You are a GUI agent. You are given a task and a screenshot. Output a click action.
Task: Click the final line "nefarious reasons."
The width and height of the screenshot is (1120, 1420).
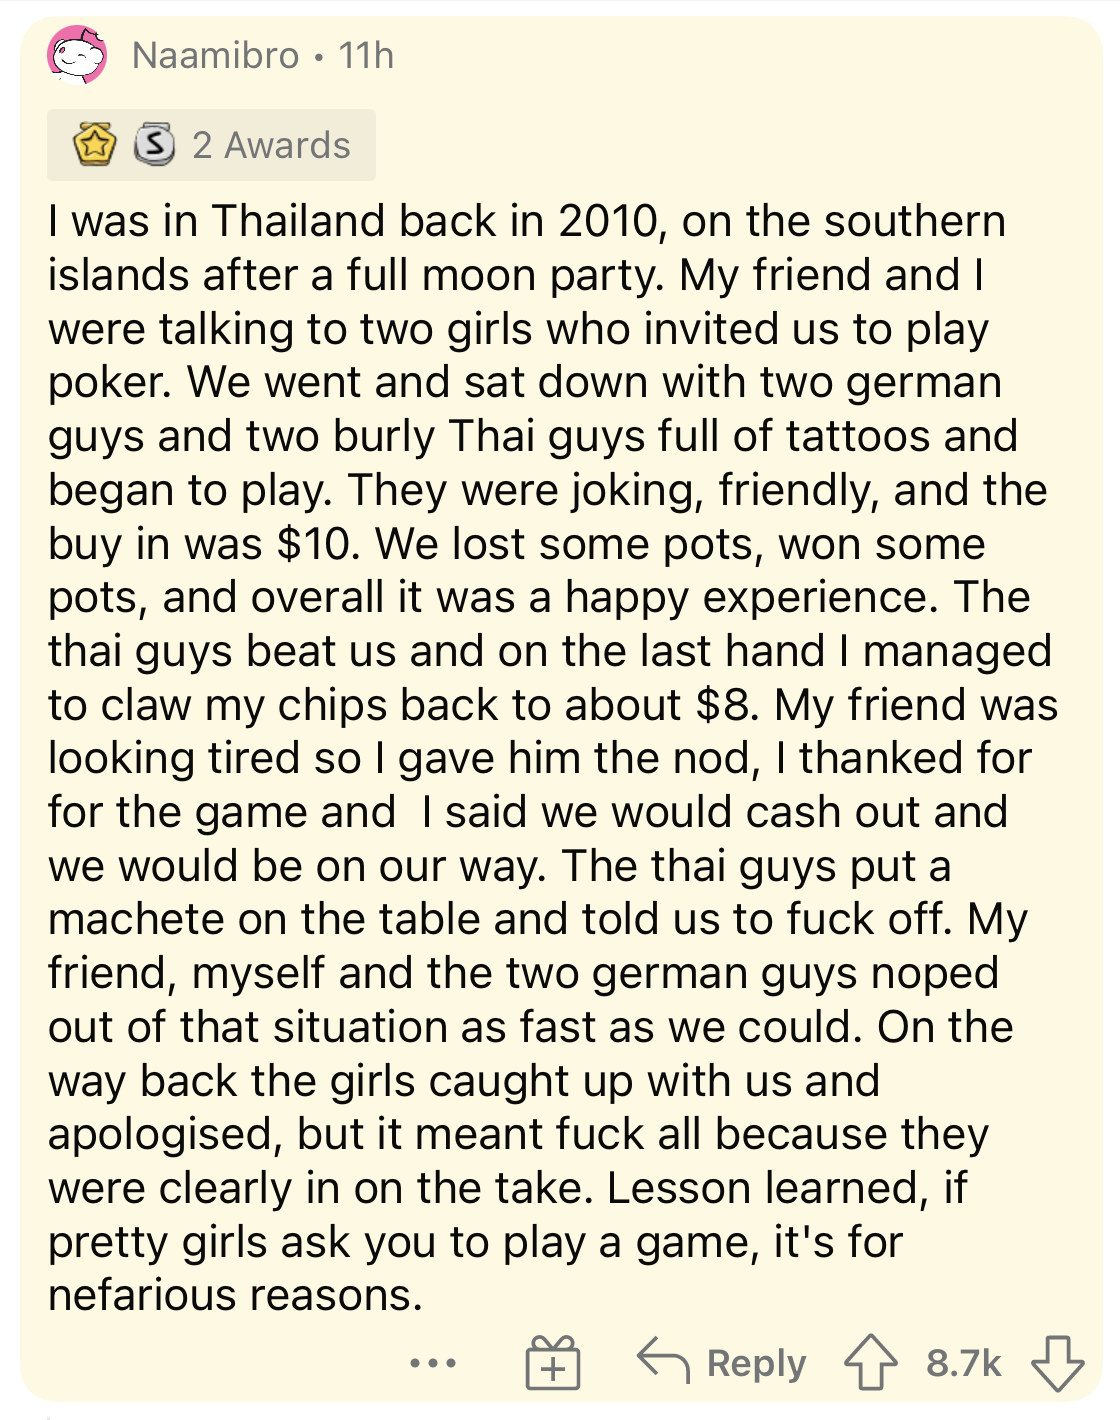(236, 1296)
